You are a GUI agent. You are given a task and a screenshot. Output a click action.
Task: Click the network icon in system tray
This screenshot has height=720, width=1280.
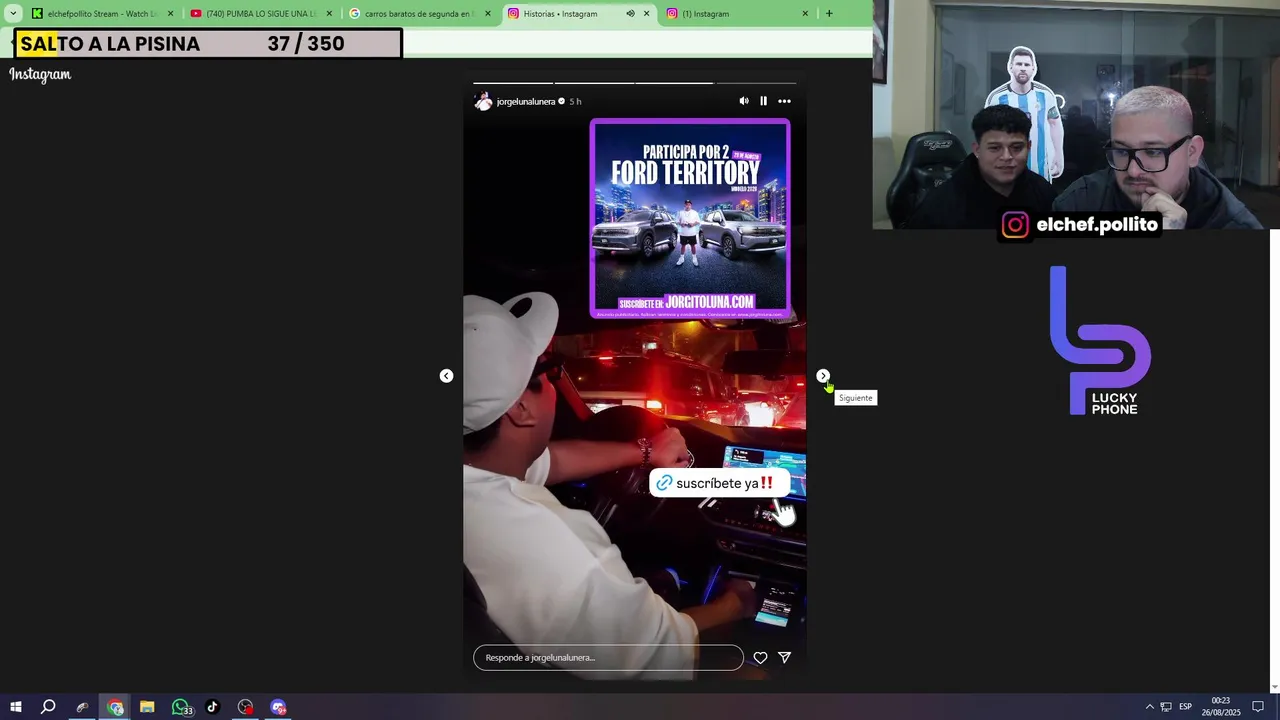point(1166,707)
